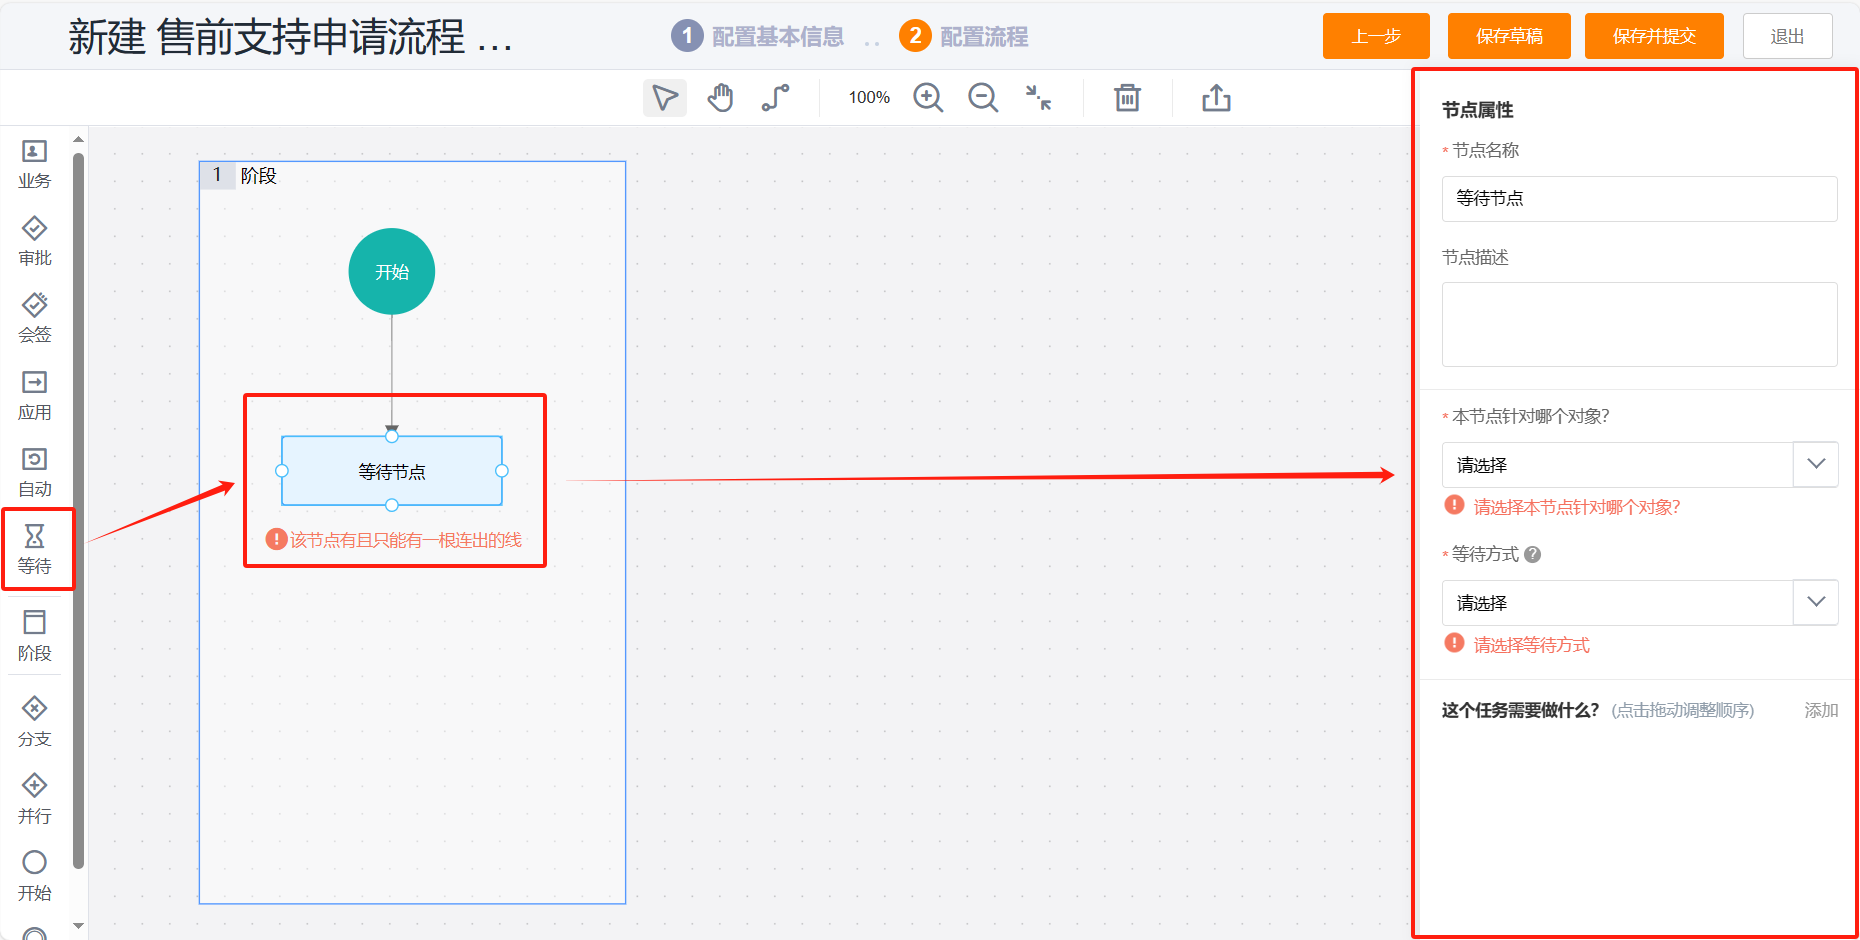This screenshot has height=940, width=1860.
Task: Pick the 等待 hourglass node
Action: [35, 549]
